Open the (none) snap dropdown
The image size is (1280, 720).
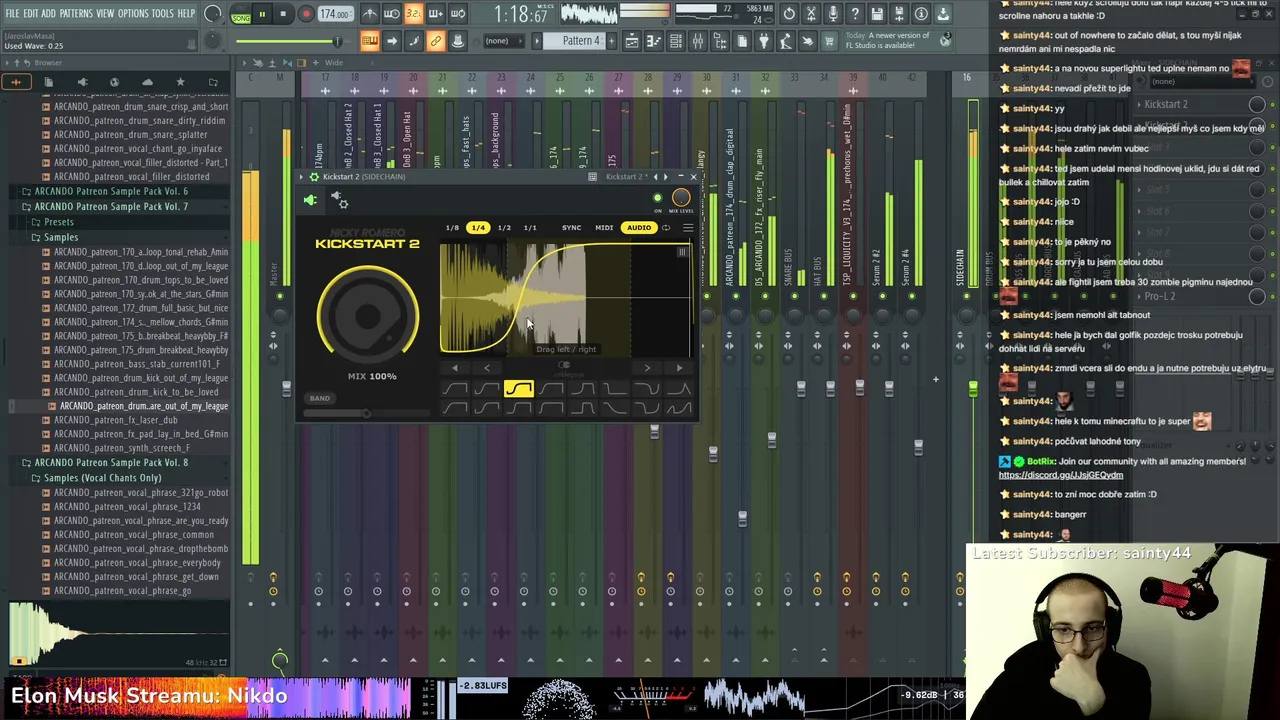click(x=504, y=41)
